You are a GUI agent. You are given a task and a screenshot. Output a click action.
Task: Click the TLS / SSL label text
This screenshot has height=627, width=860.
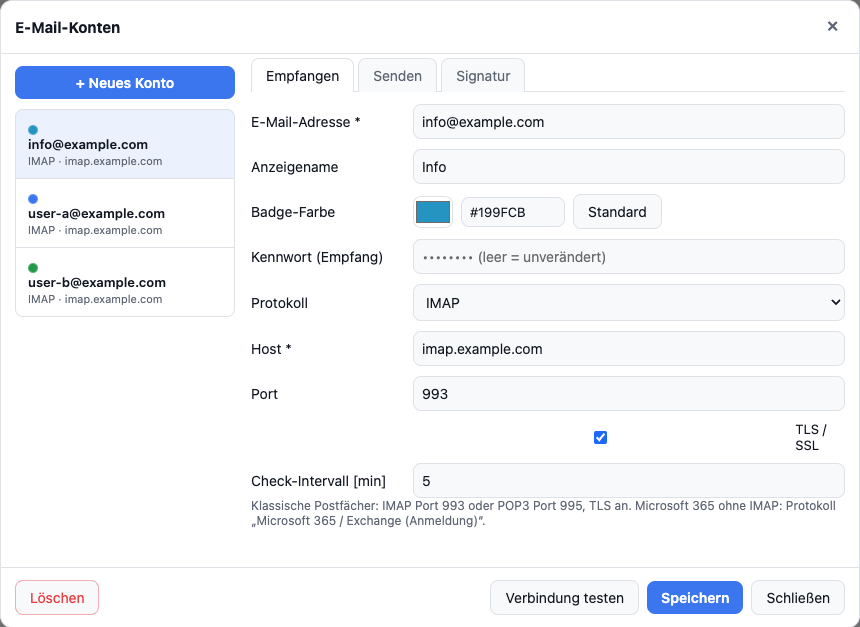coord(811,437)
